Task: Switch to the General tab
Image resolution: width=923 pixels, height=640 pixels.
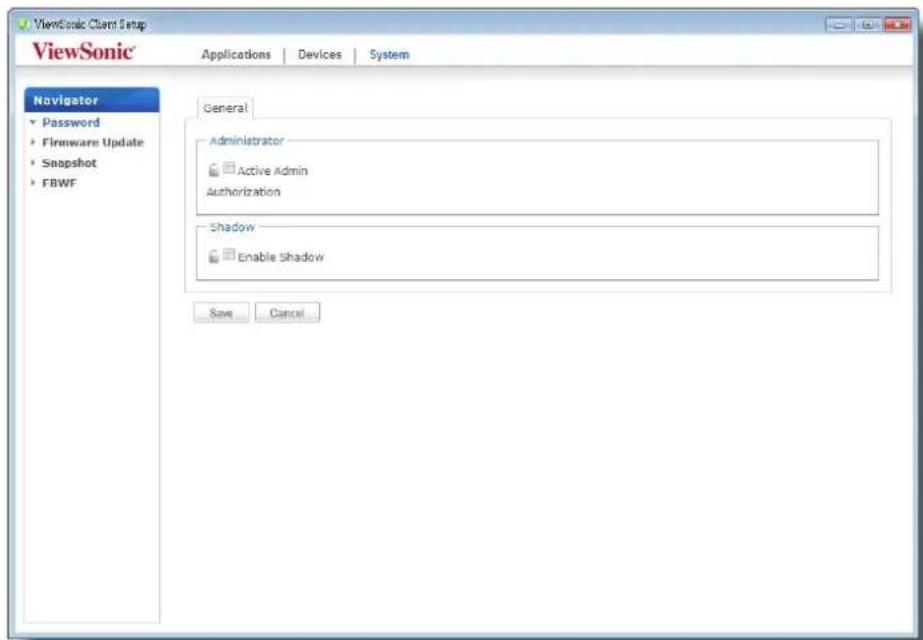Action: point(225,108)
